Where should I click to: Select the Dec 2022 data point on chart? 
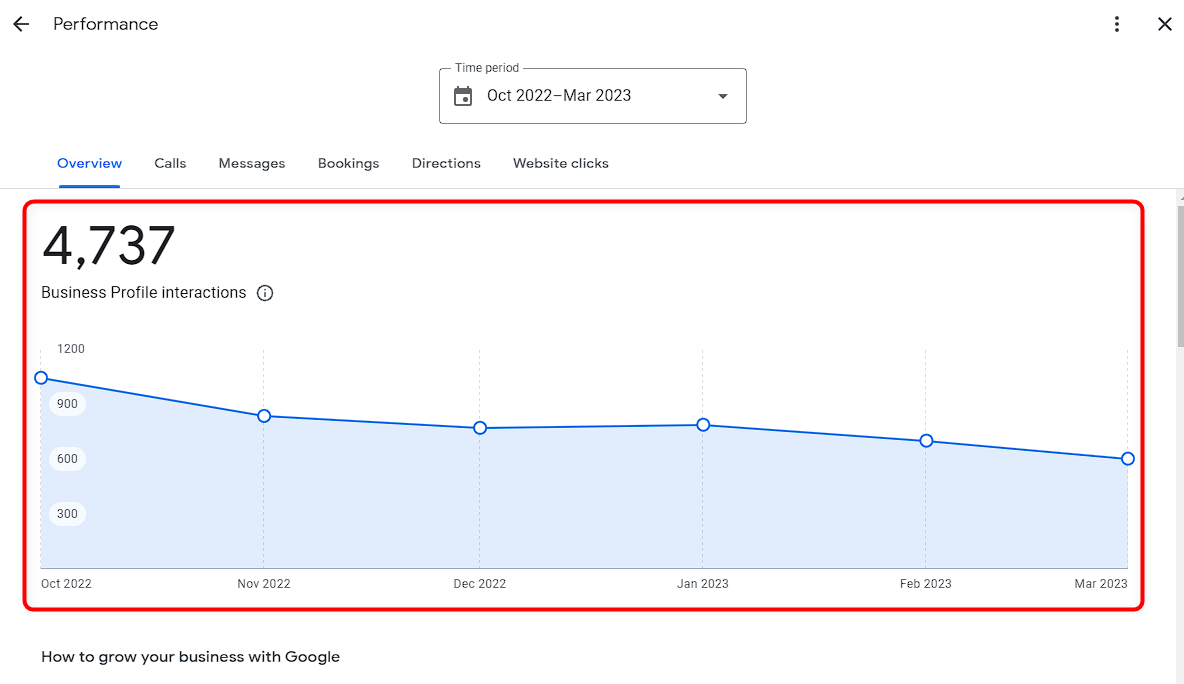pos(481,427)
